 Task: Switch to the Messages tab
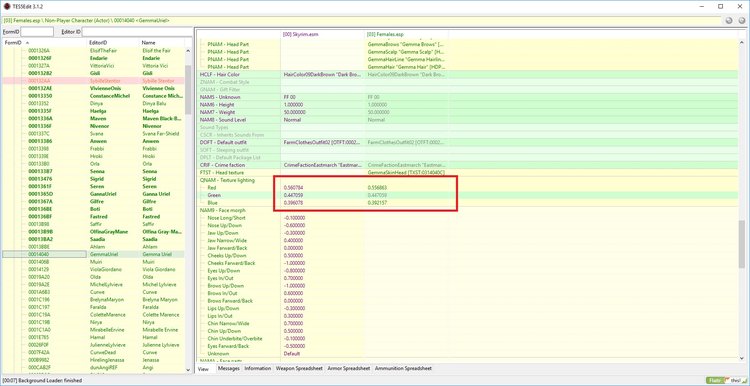[228, 369]
